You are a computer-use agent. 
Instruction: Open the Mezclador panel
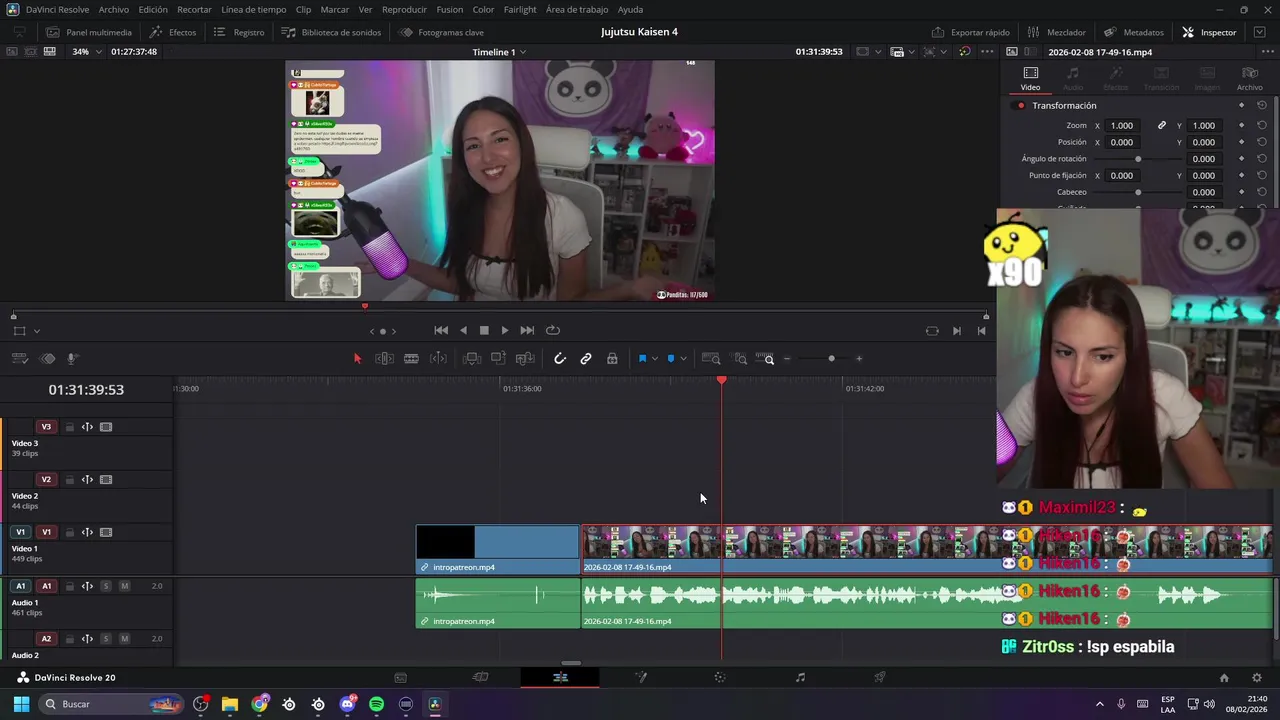1056,32
